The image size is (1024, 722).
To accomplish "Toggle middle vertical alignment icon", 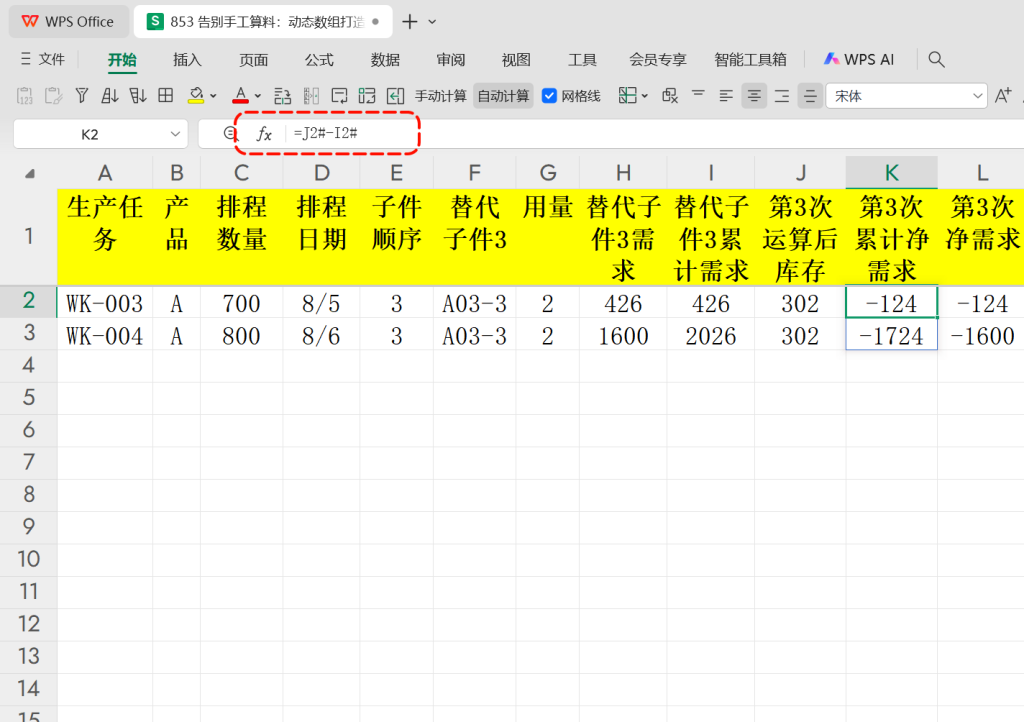I will click(x=810, y=96).
